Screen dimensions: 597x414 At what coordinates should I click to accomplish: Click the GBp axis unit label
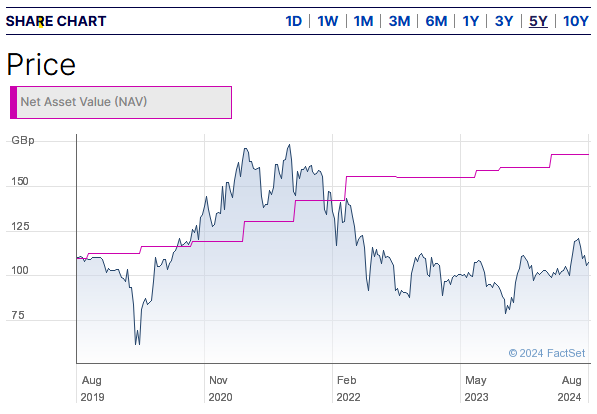click(x=23, y=141)
